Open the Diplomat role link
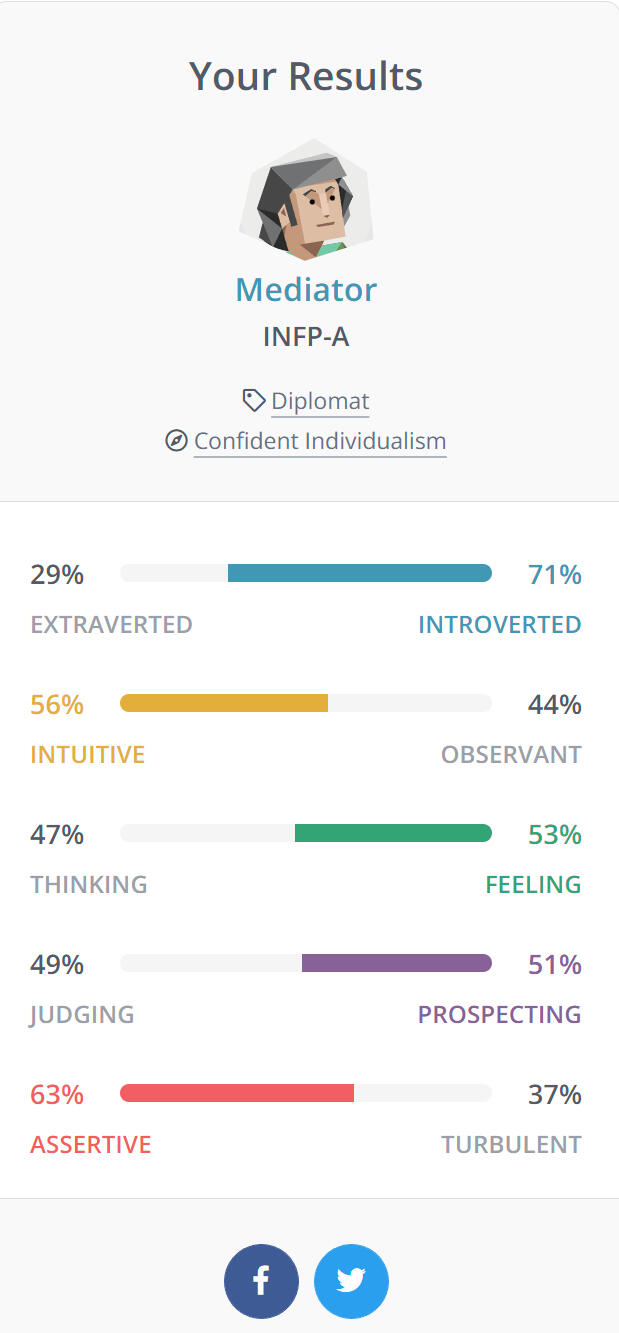619x1333 pixels. [320, 401]
